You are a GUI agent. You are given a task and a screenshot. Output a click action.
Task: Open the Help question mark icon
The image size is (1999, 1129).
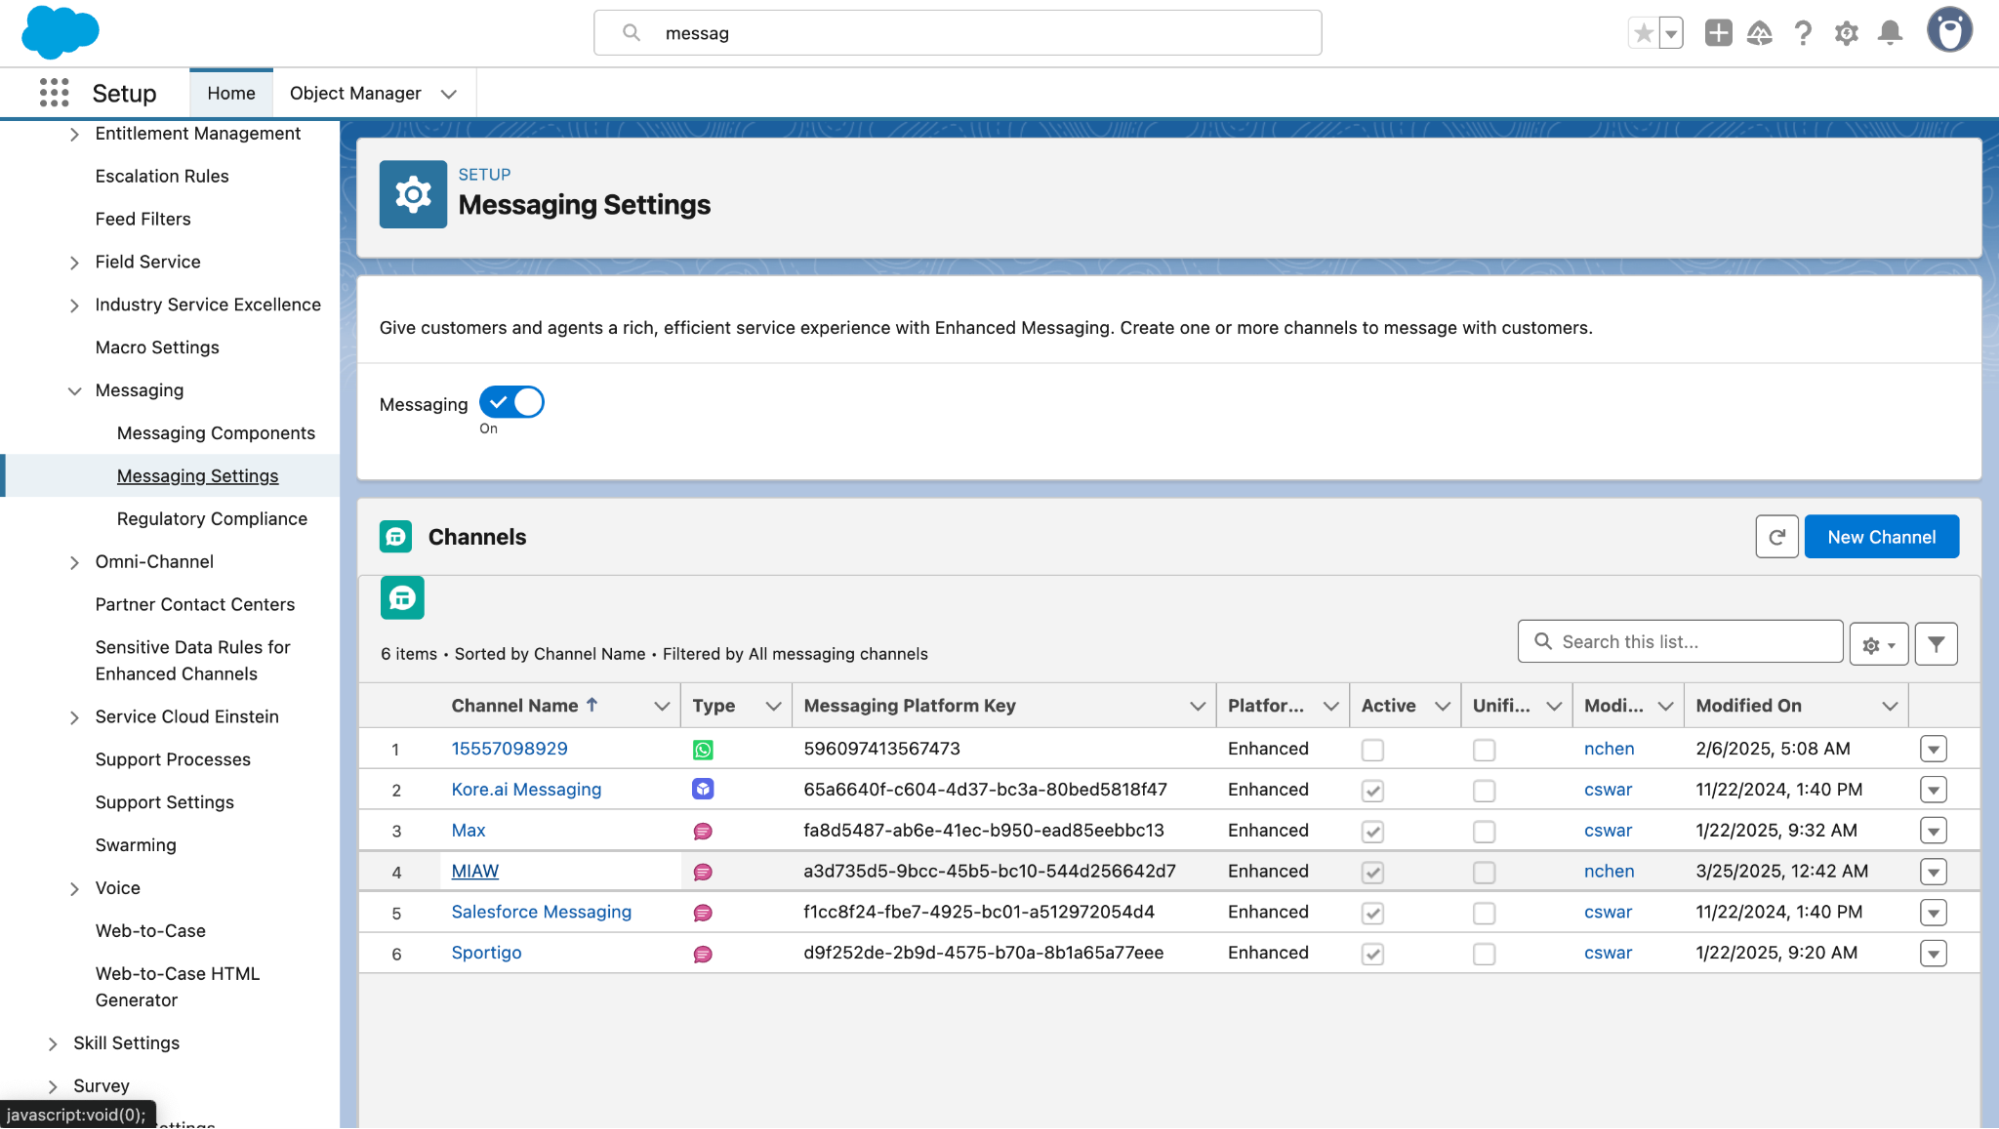(1803, 33)
